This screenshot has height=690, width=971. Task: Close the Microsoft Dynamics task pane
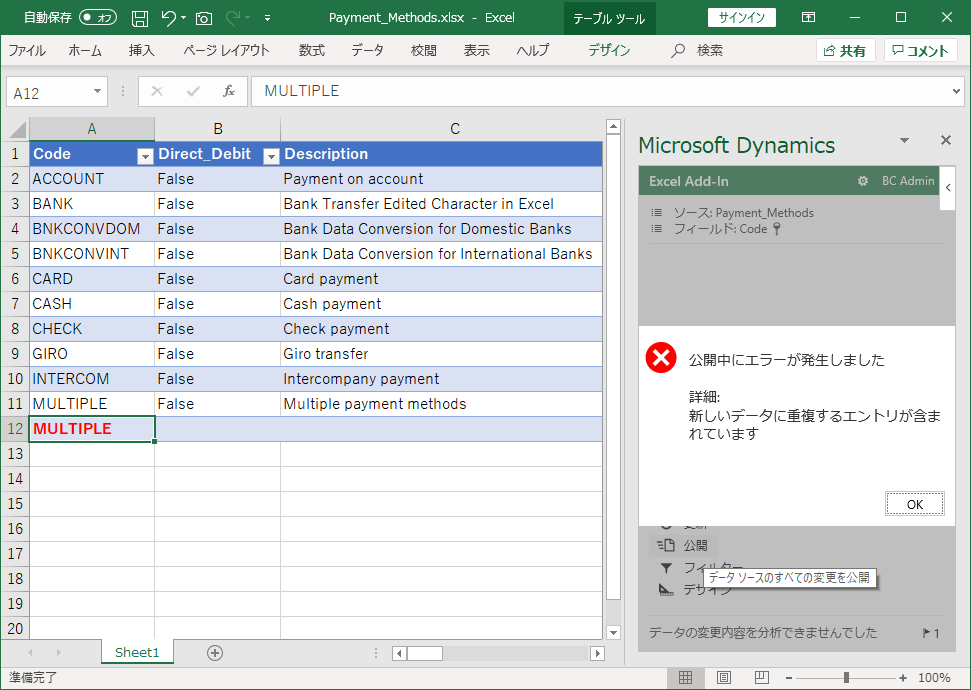coord(946,140)
